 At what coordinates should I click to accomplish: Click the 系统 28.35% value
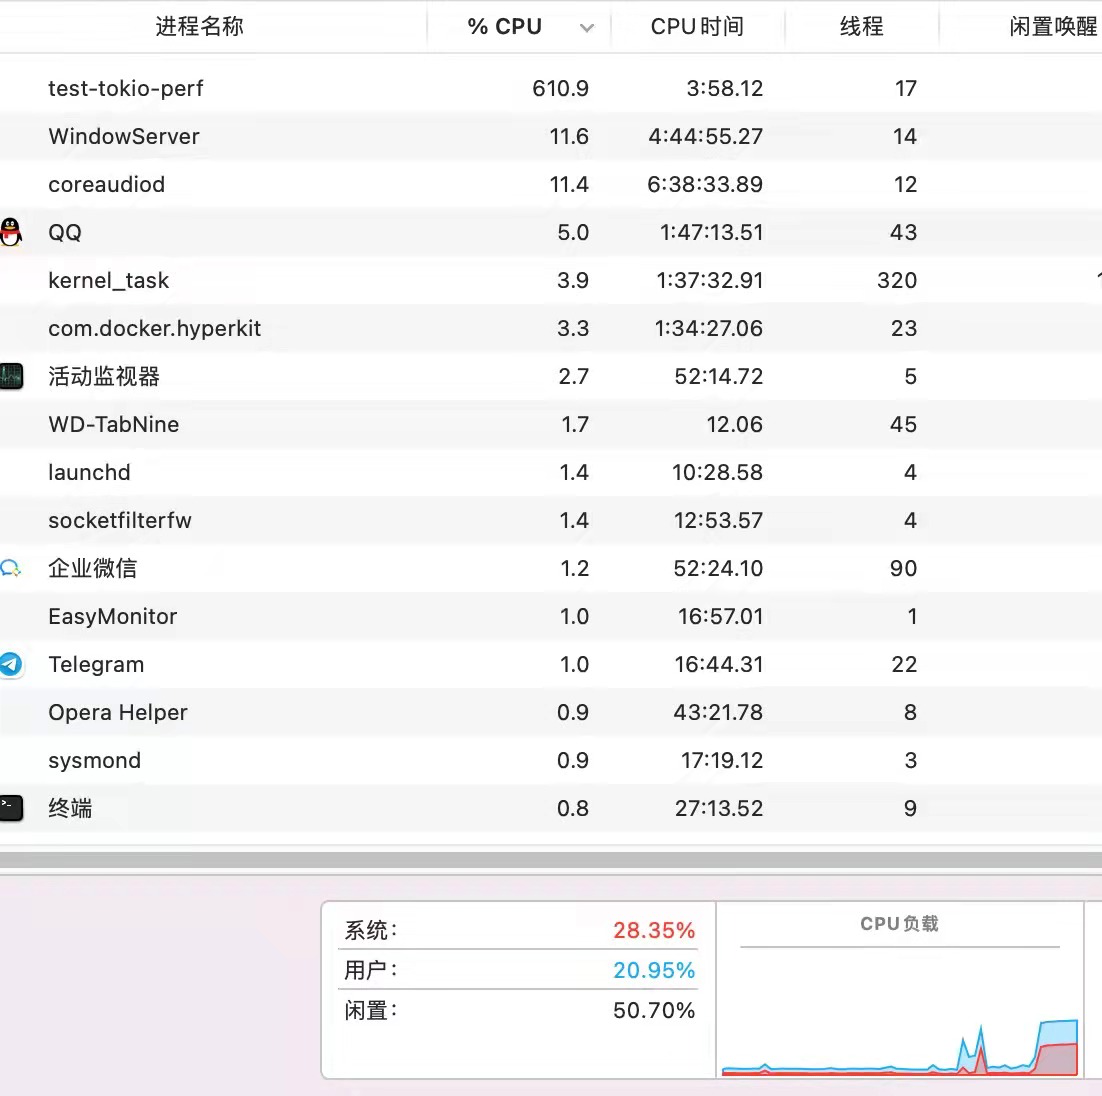coord(654,930)
